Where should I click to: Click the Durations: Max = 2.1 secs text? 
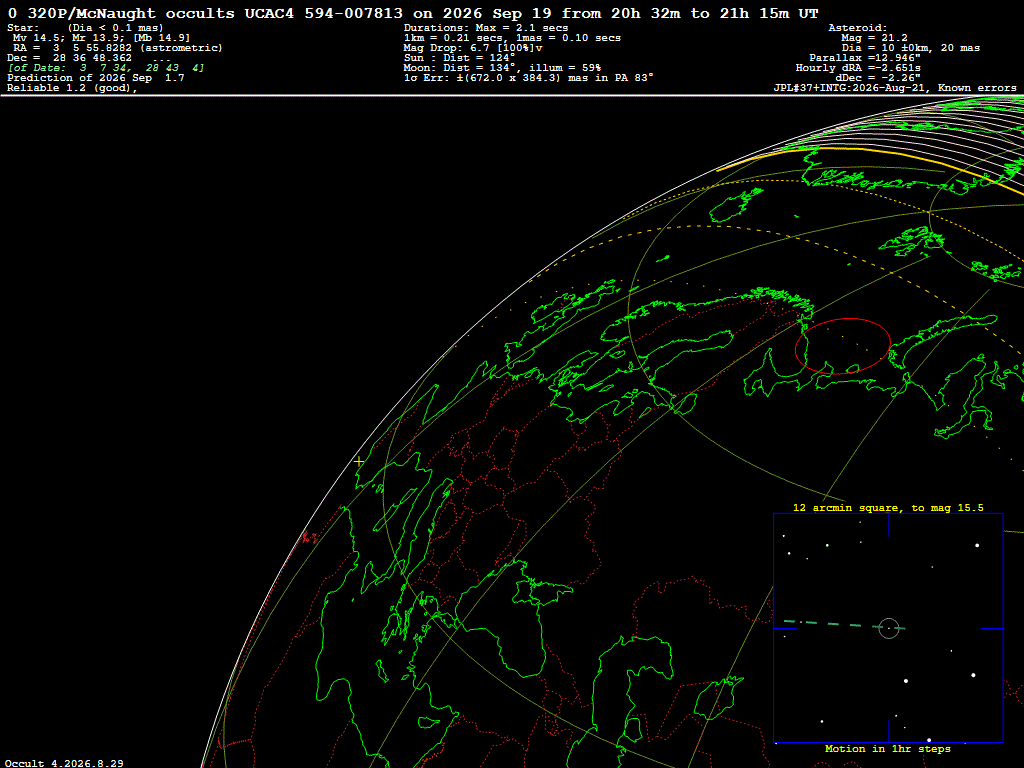pyautogui.click(x=486, y=28)
